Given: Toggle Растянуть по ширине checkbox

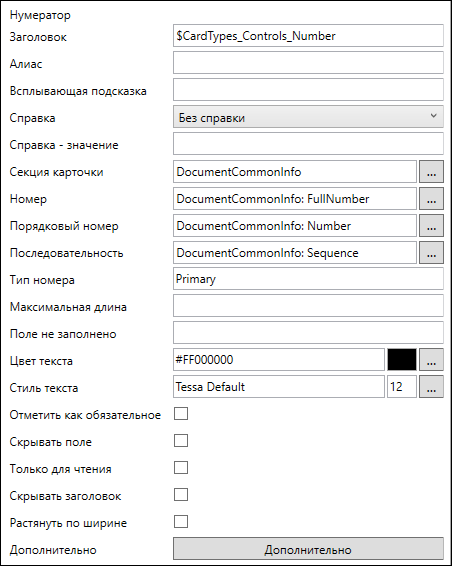Looking at the screenshot, I should (x=181, y=522).
